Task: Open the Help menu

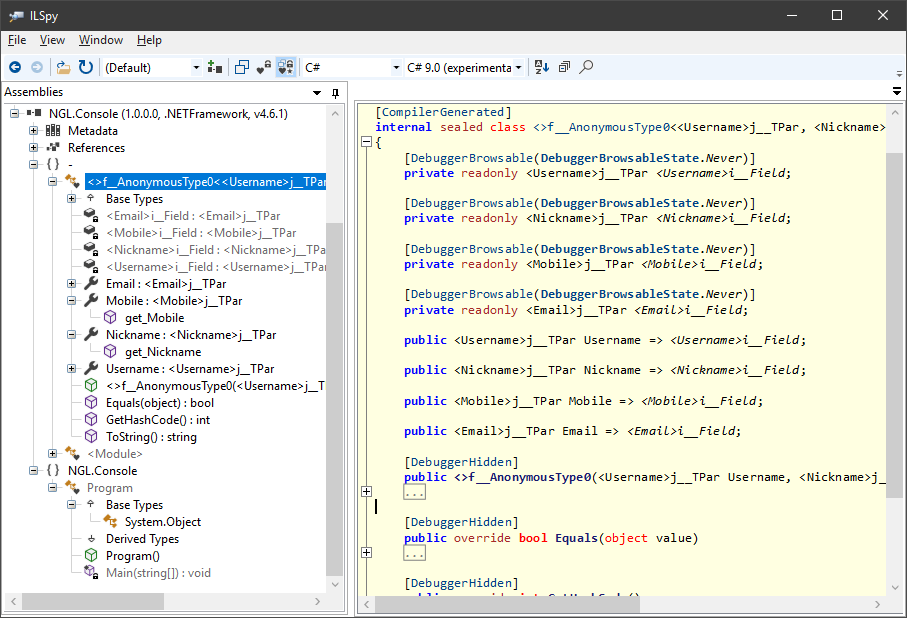Action: 149,40
